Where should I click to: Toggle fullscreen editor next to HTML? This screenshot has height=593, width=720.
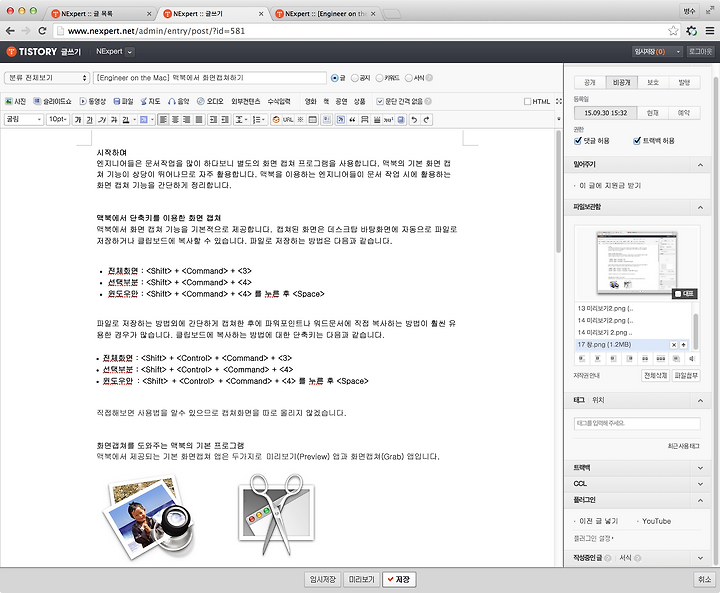pyautogui.click(x=558, y=102)
